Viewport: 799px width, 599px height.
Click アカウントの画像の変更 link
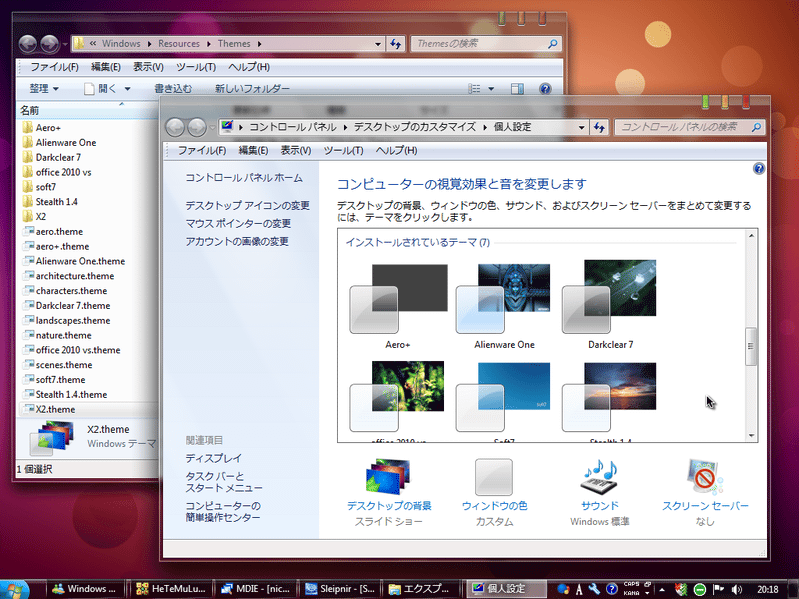pyautogui.click(x=236, y=241)
